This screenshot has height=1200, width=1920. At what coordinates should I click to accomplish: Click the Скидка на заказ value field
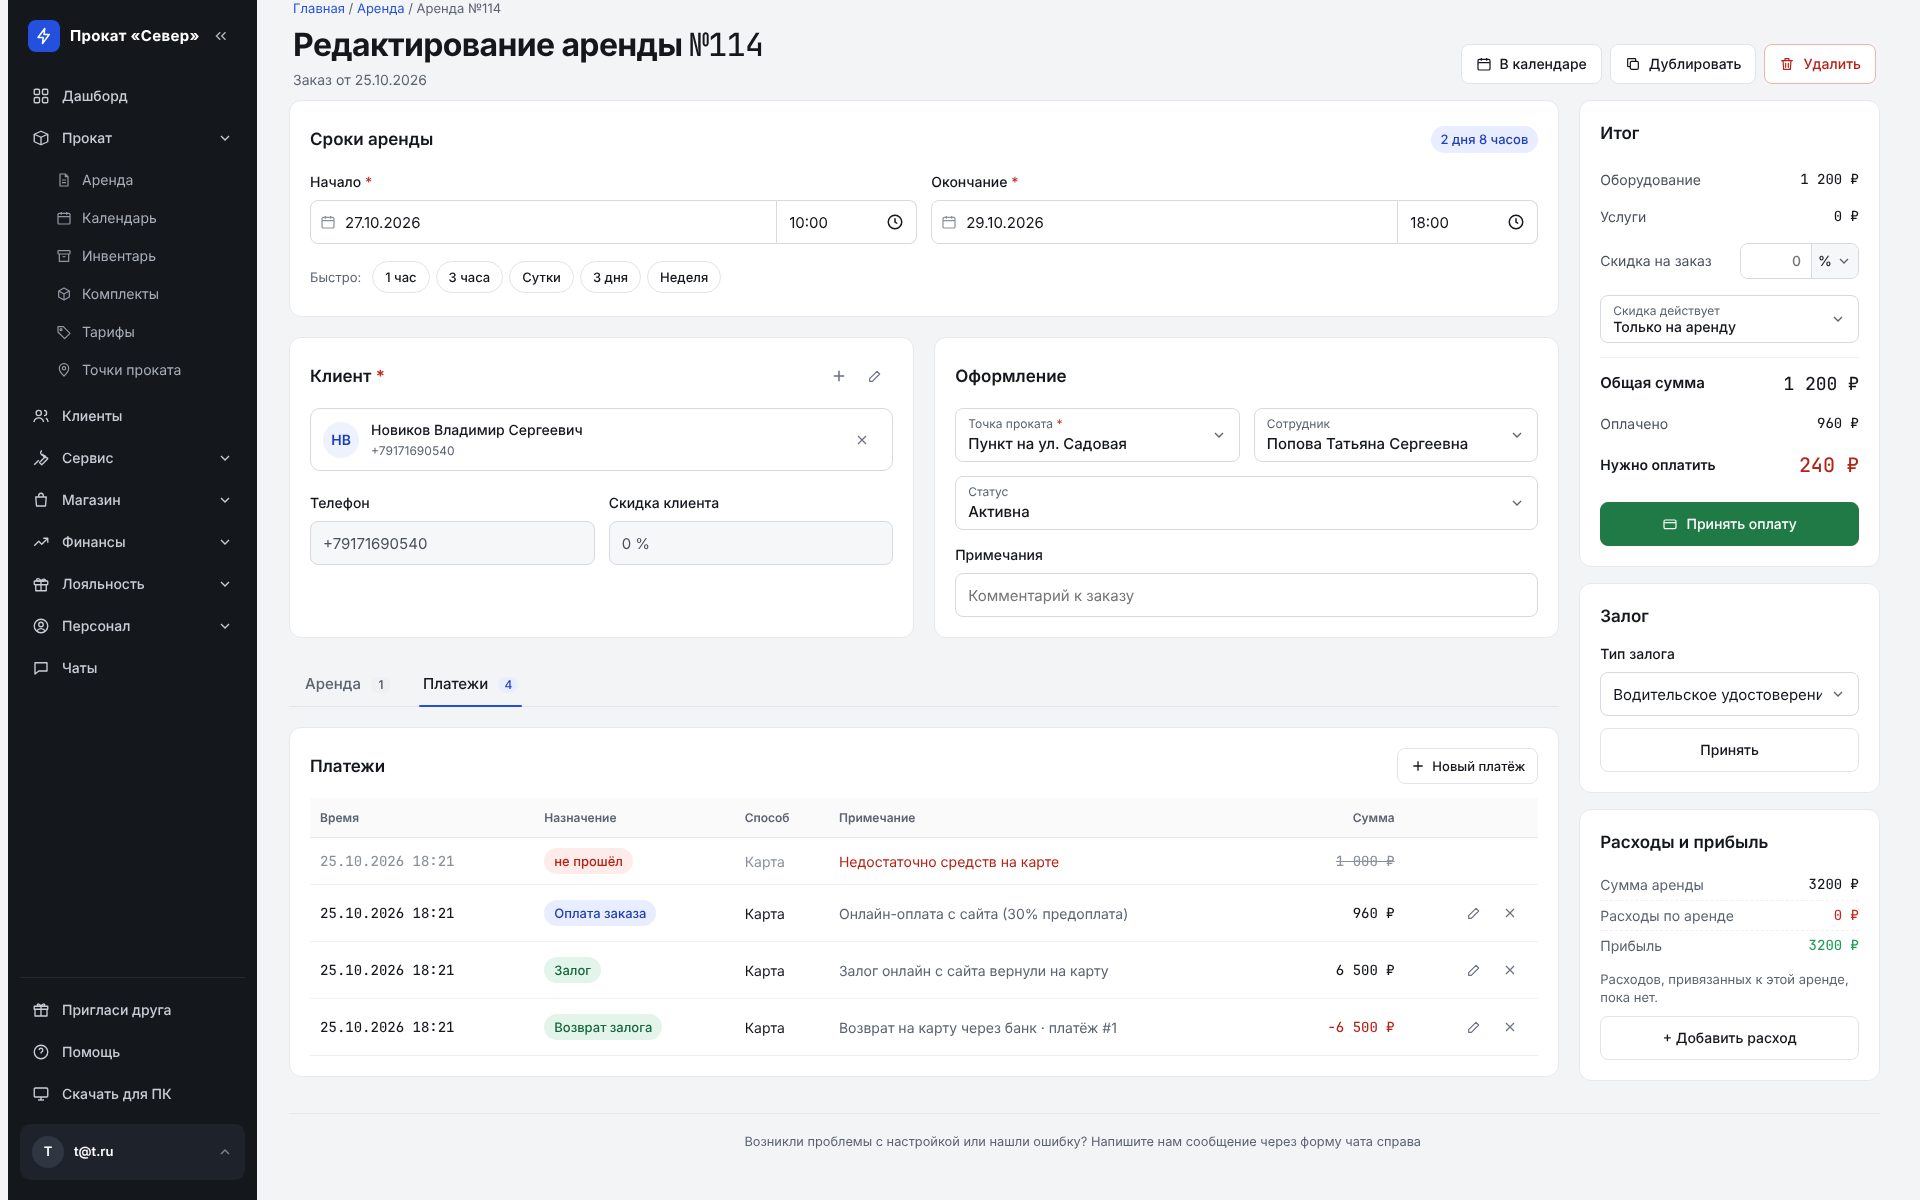[1776, 261]
